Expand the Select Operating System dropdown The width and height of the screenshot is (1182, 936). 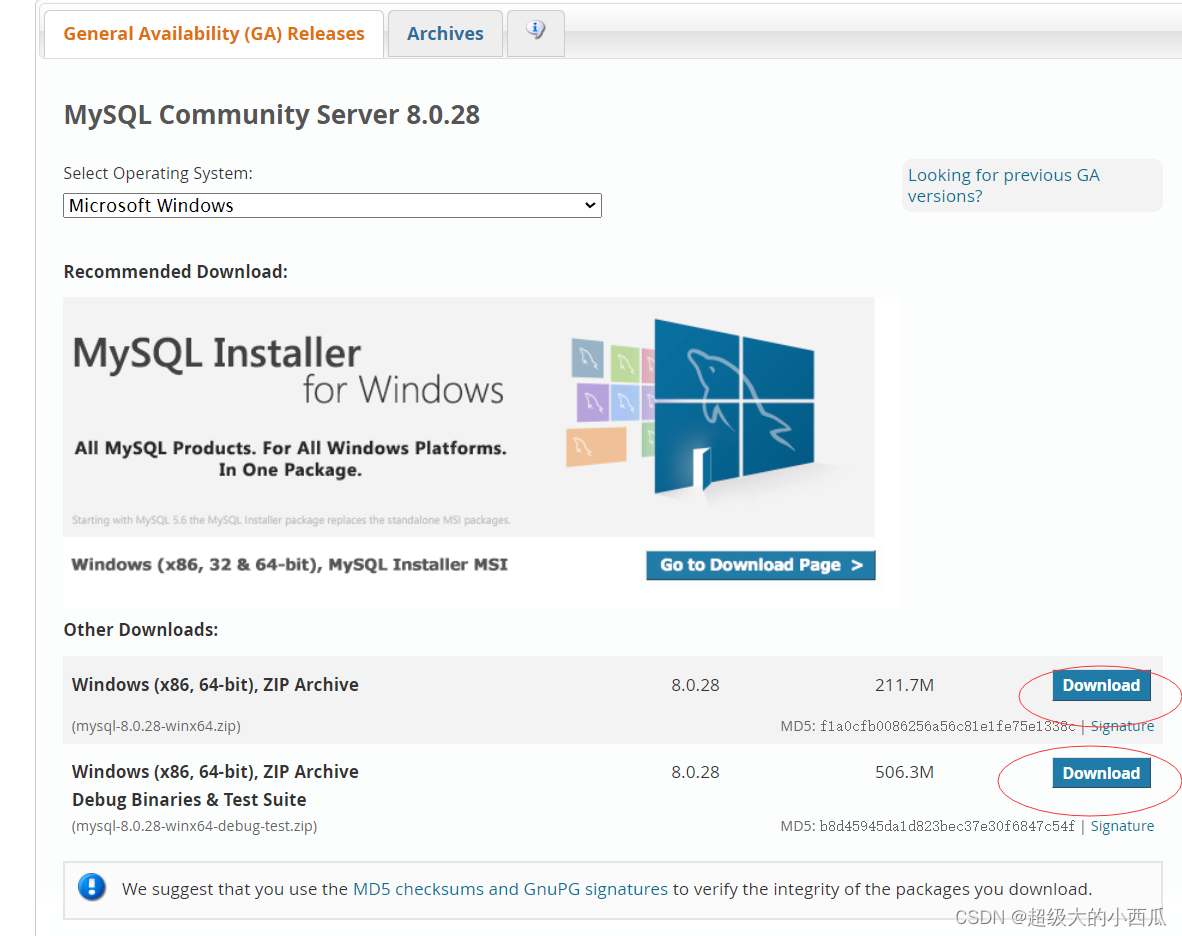pos(332,205)
